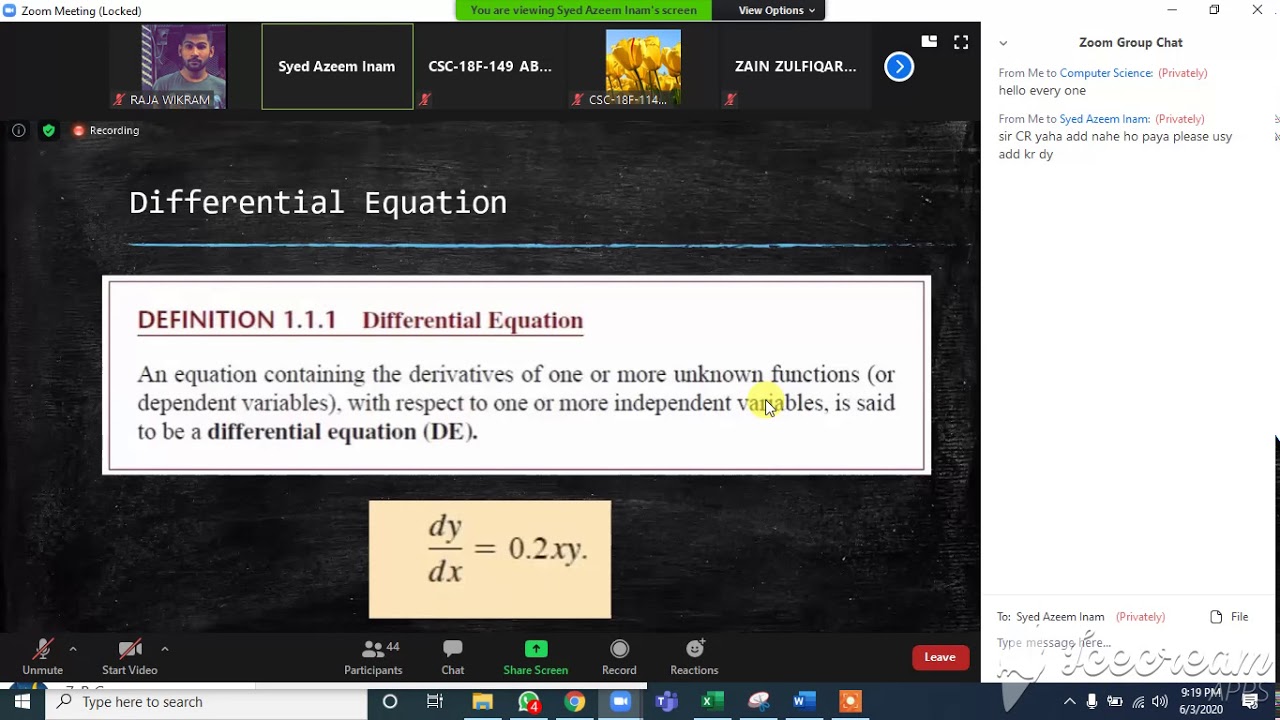This screenshot has height=720, width=1280.
Task: Select the yellow tulips participant thumbnail
Action: point(642,67)
